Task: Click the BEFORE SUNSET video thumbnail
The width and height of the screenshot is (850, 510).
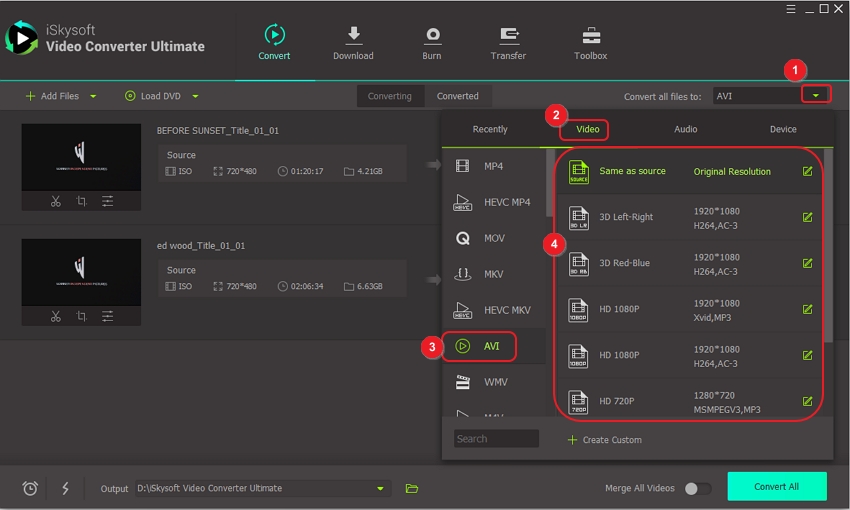Action: click(81, 157)
